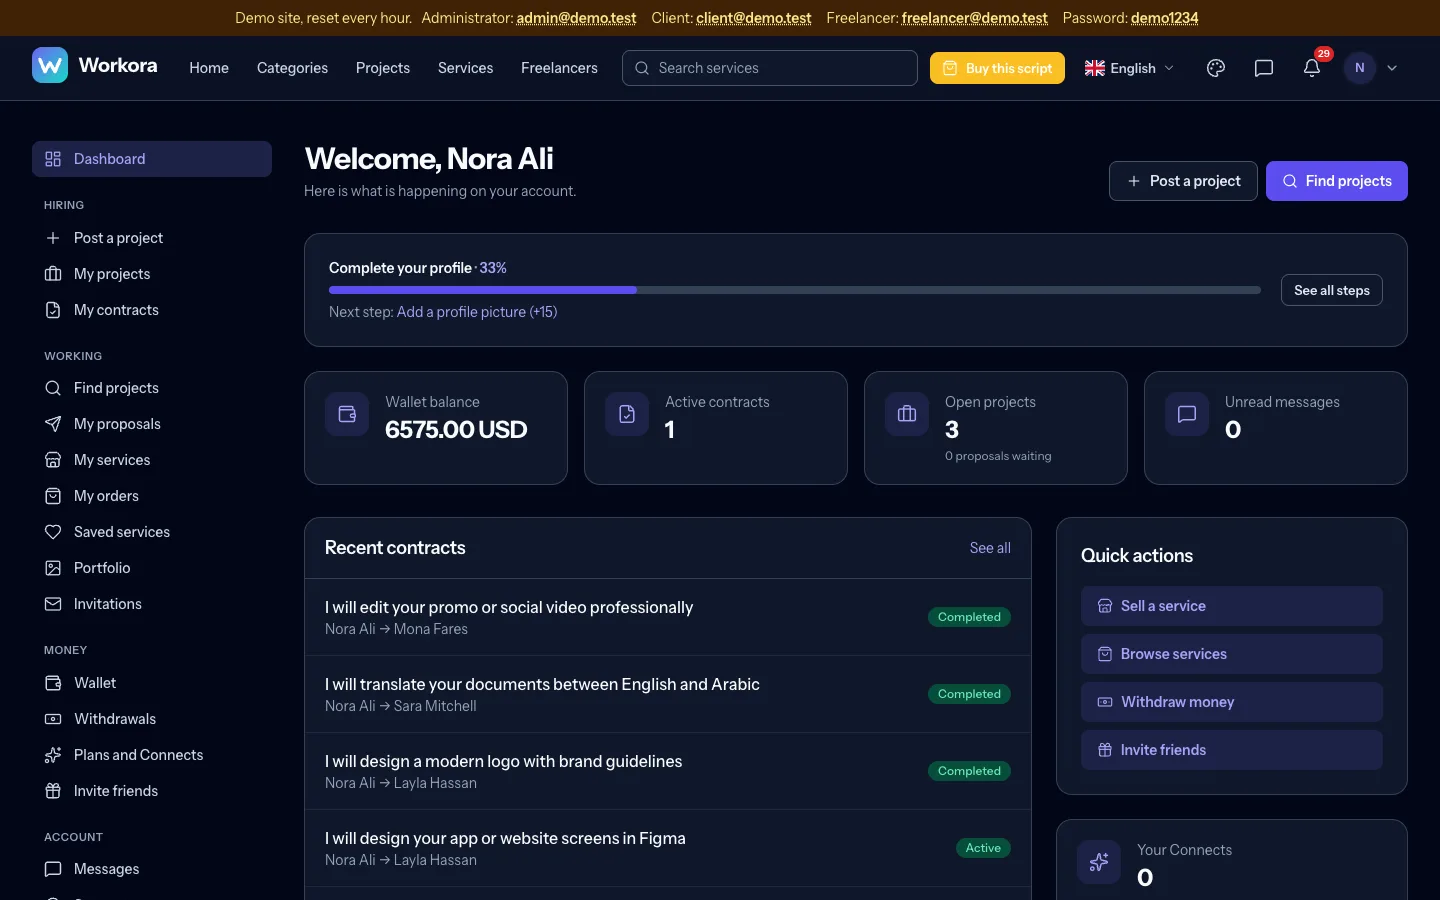The image size is (1440, 900).
Task: Focus the Search services input field
Action: point(770,68)
